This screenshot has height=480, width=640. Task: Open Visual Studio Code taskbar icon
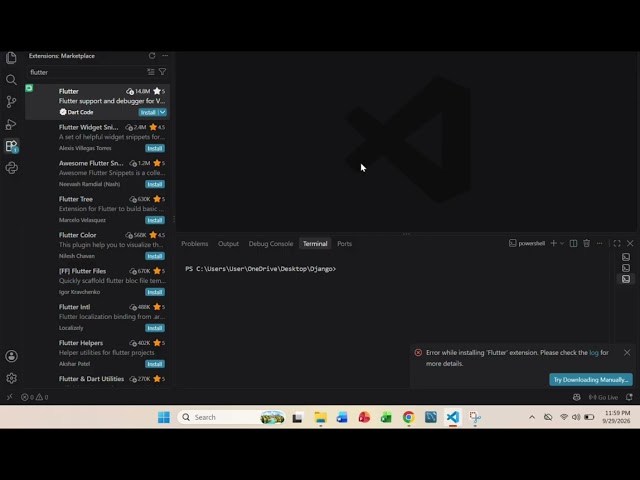(452, 417)
